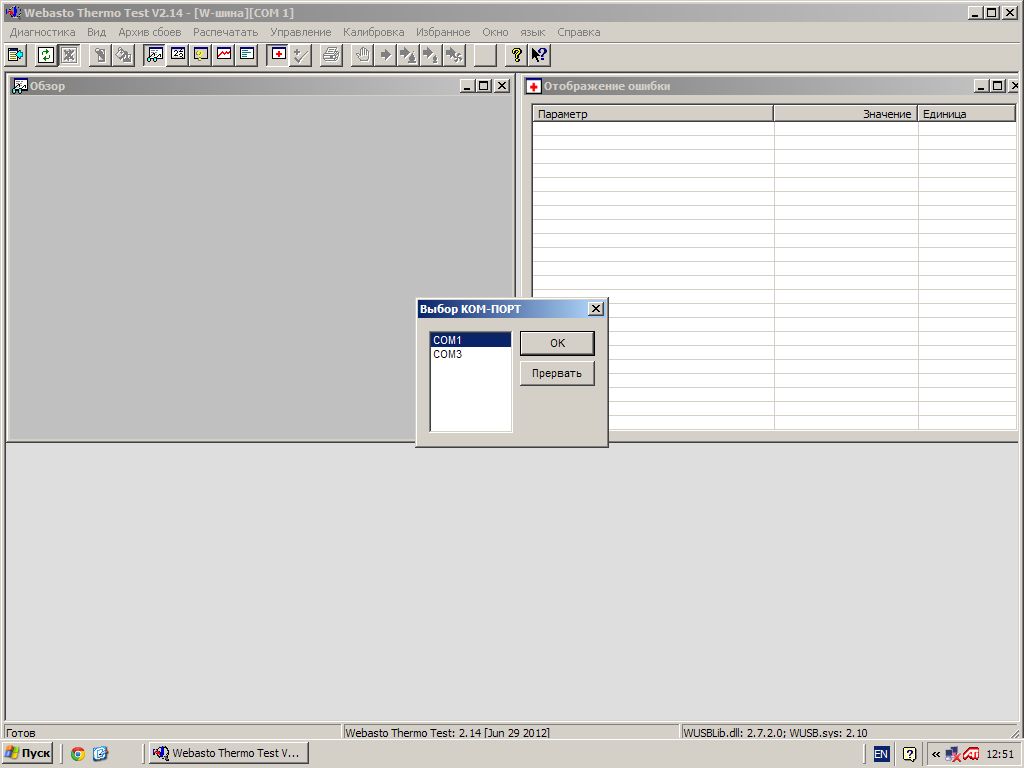Screen dimensions: 1024x768
Task: Click the blue quick launch icon beside Chrome
Action: [x=100, y=754]
